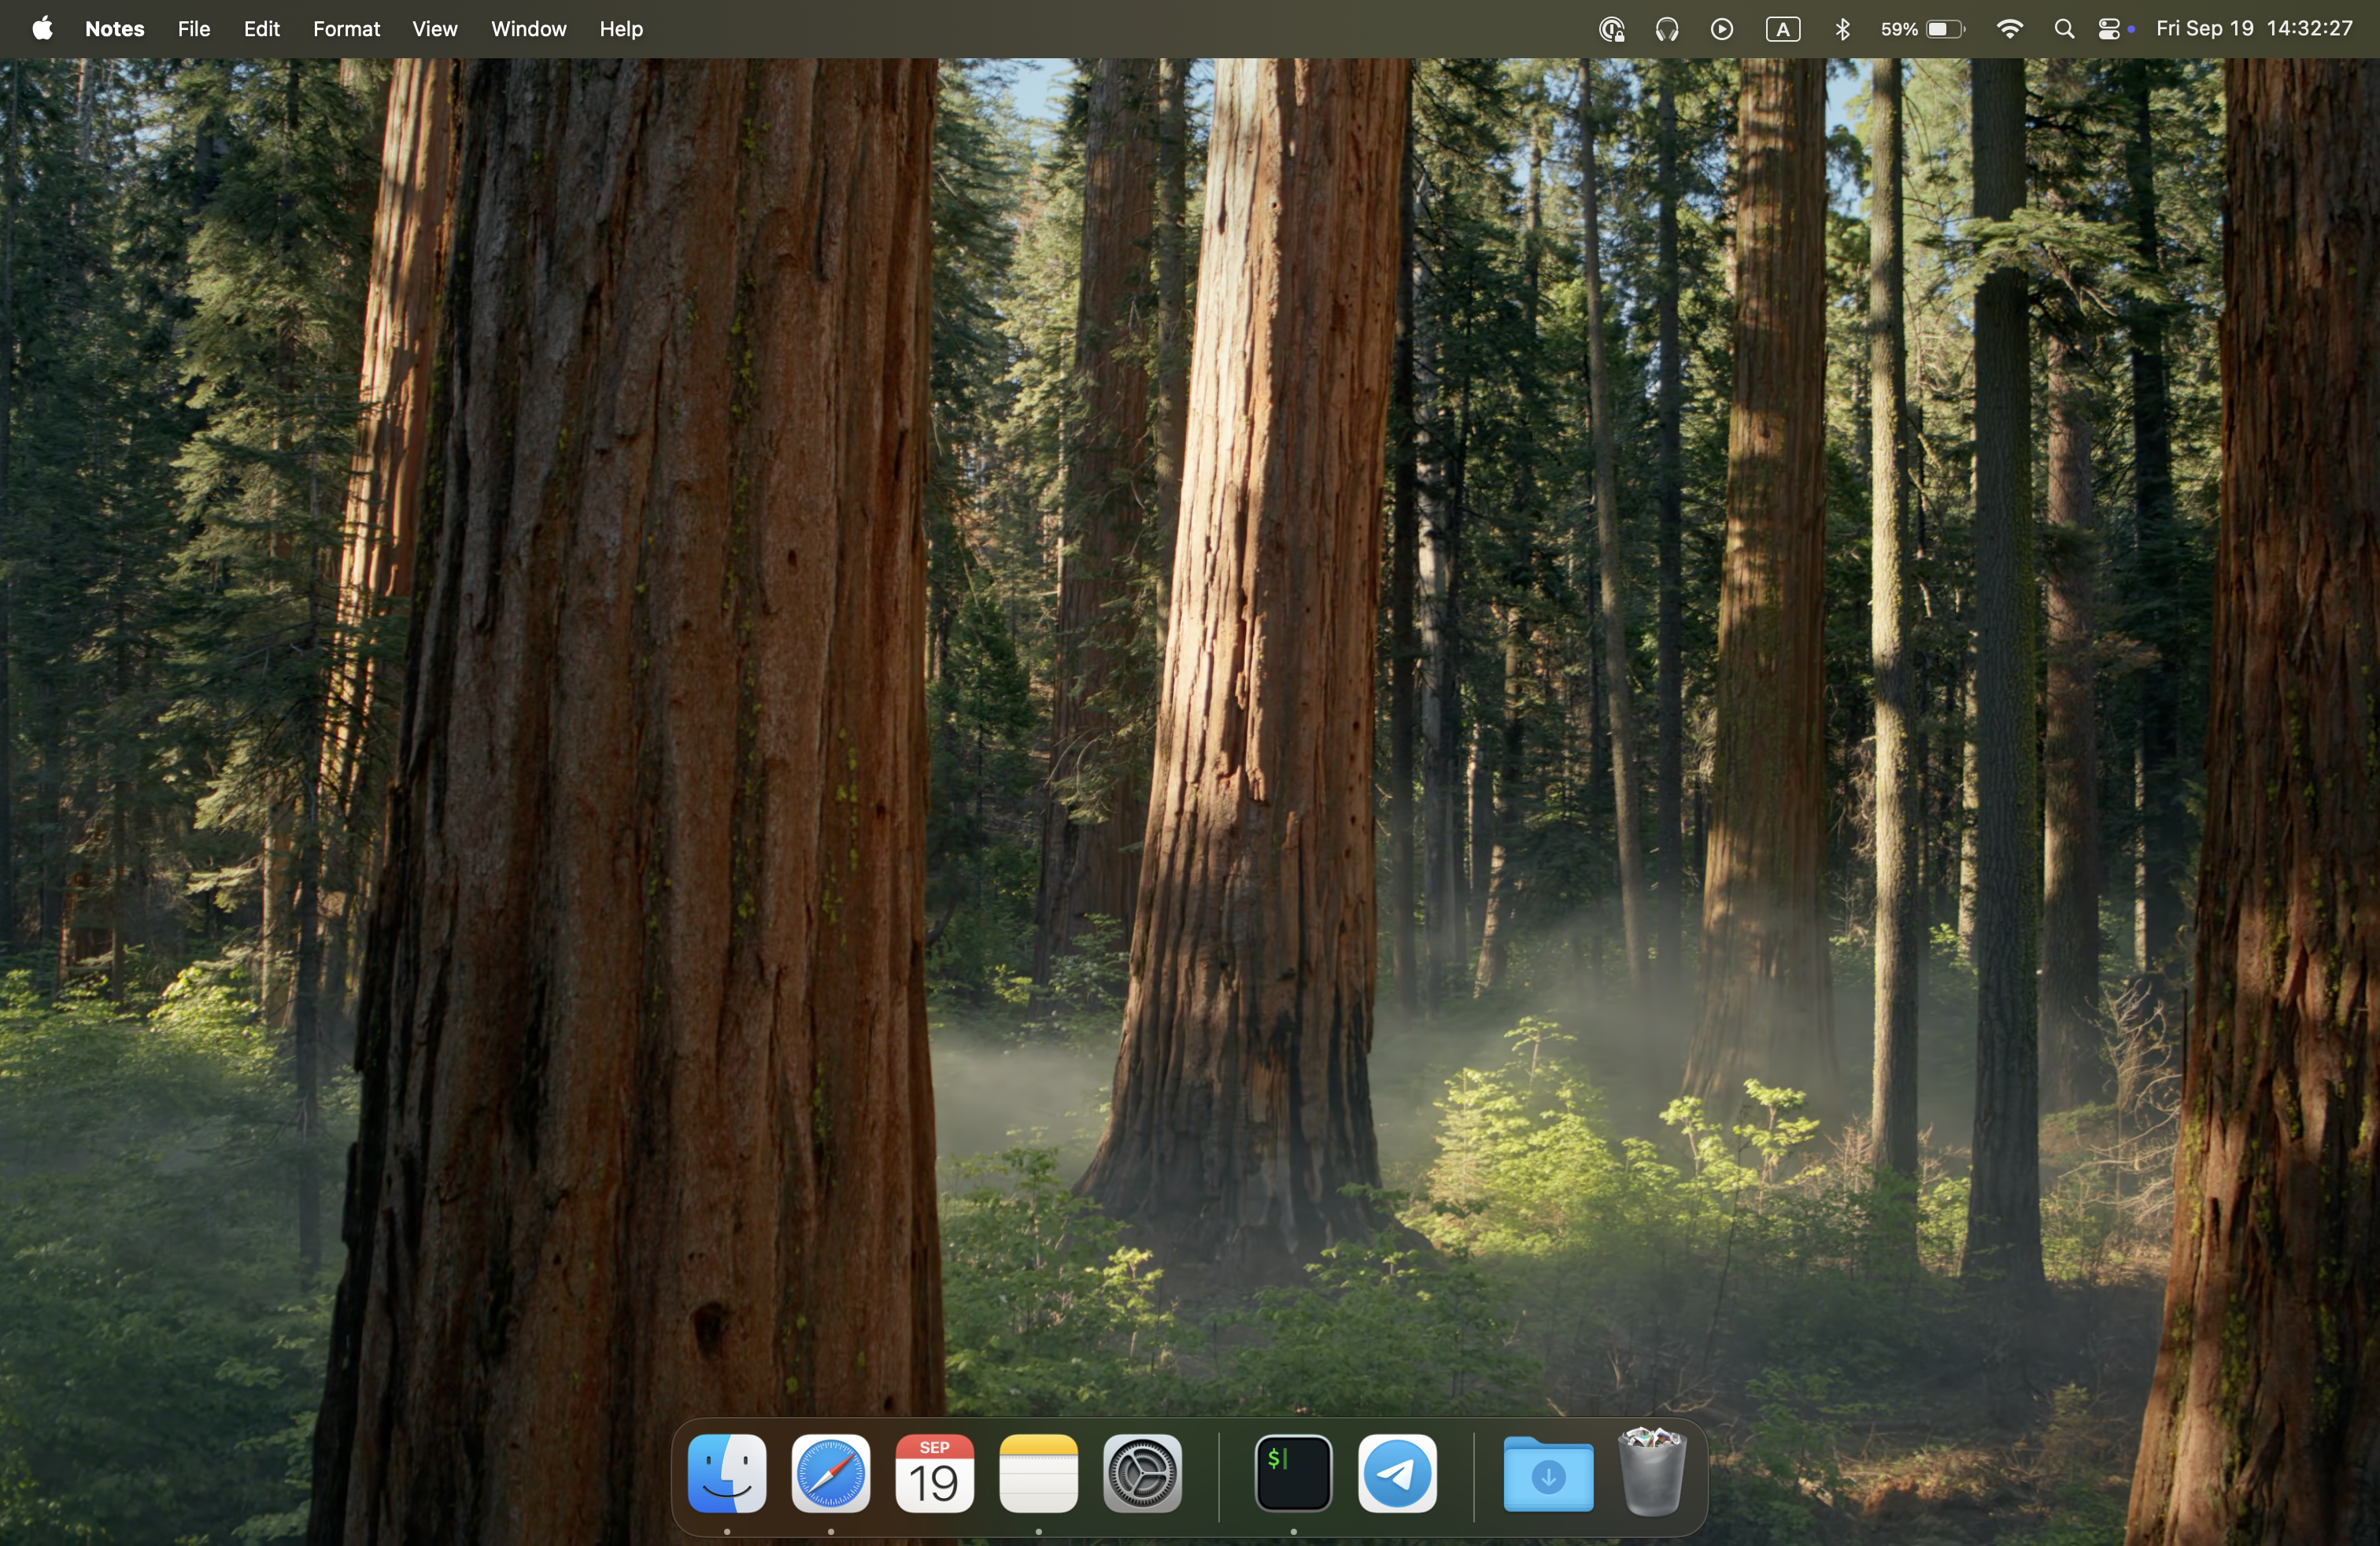Open Terminal from the Dock
The height and width of the screenshot is (1546, 2380).
(1292, 1474)
